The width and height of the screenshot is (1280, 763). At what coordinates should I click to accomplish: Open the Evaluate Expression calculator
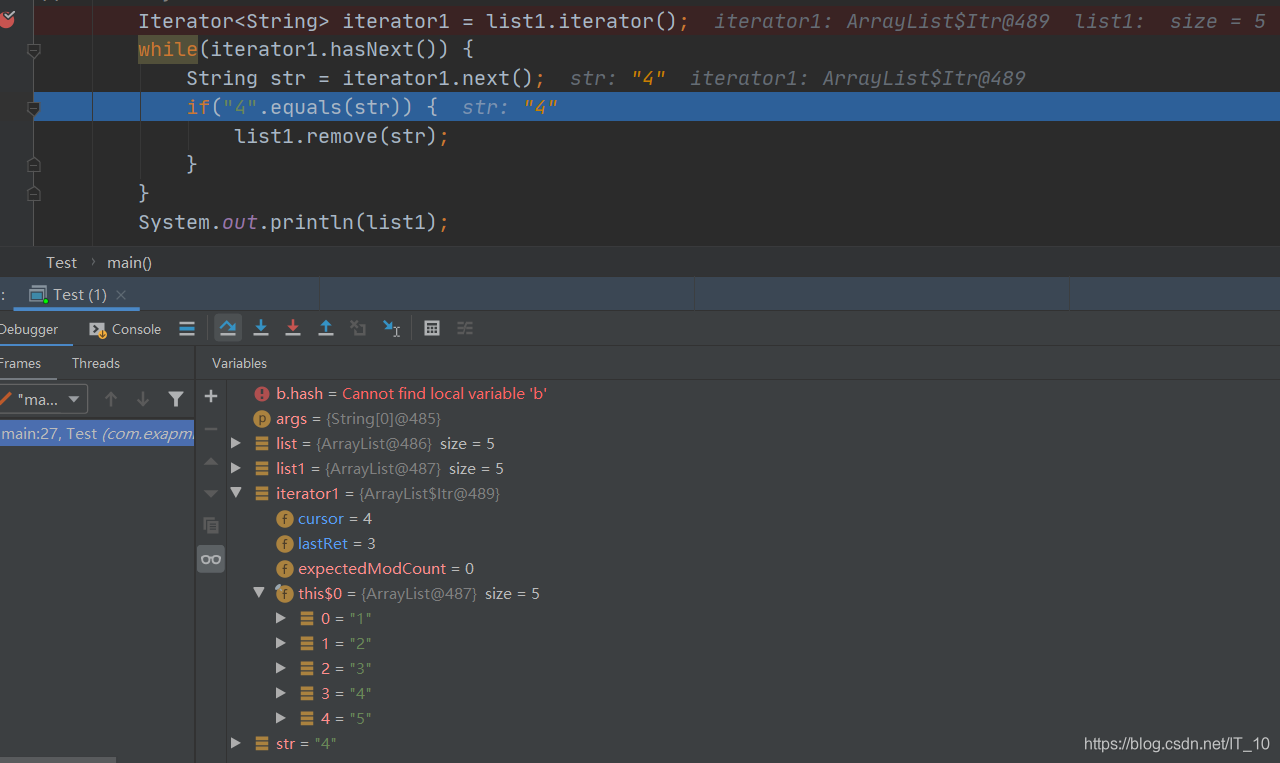(x=432, y=328)
